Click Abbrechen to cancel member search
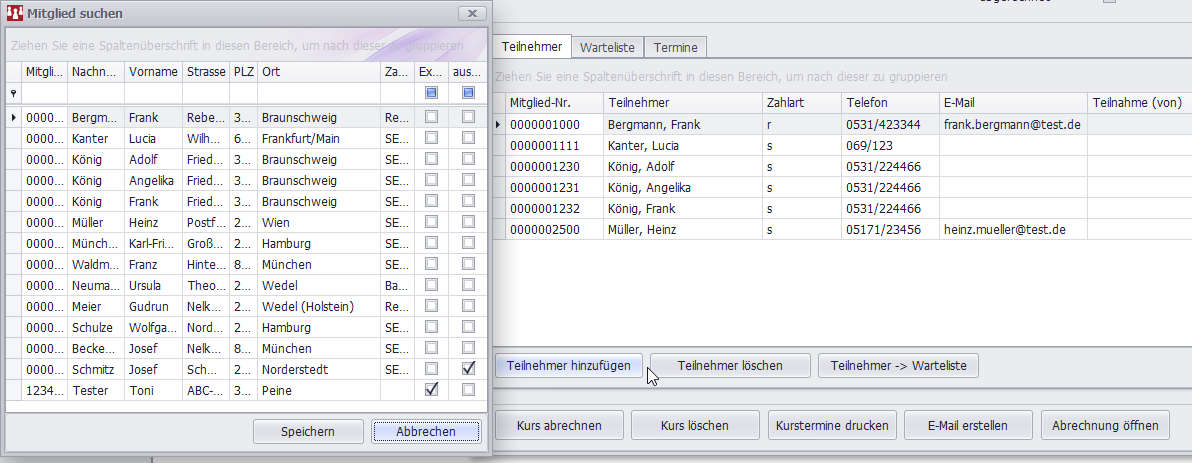The height and width of the screenshot is (463, 1192). click(426, 431)
